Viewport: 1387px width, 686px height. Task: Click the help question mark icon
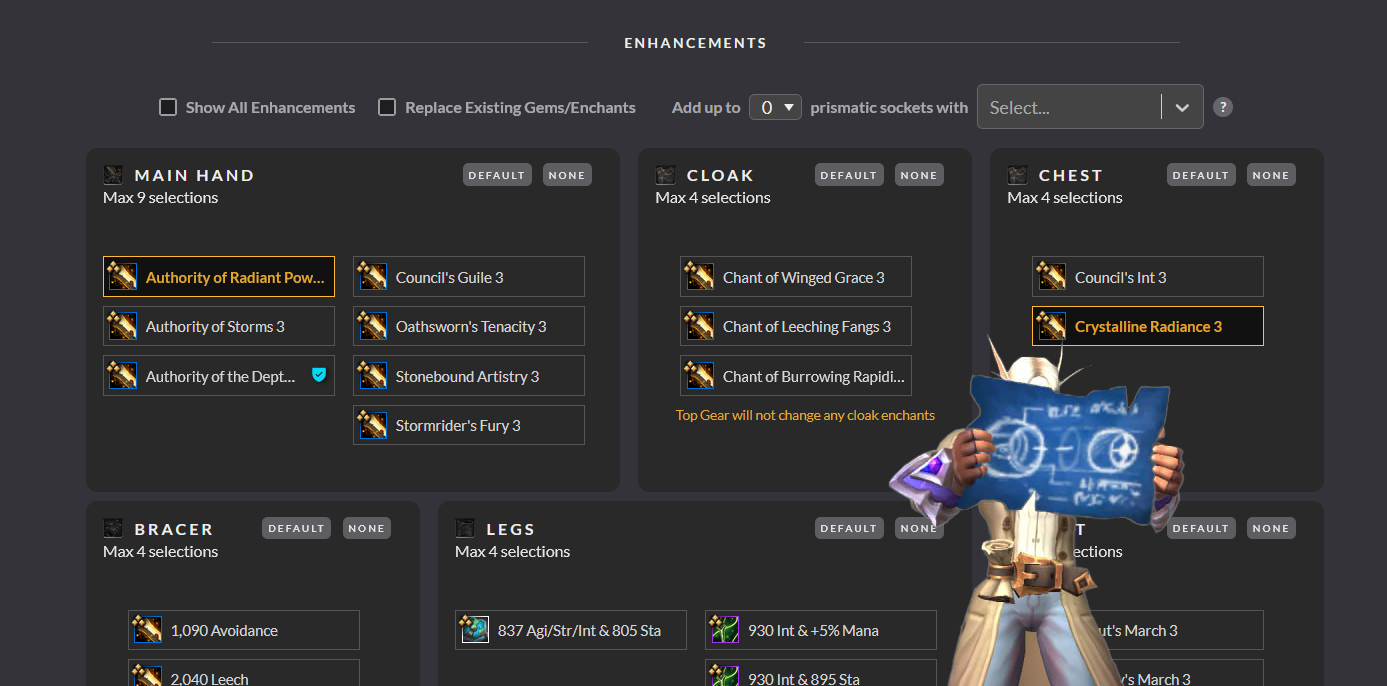(1222, 107)
